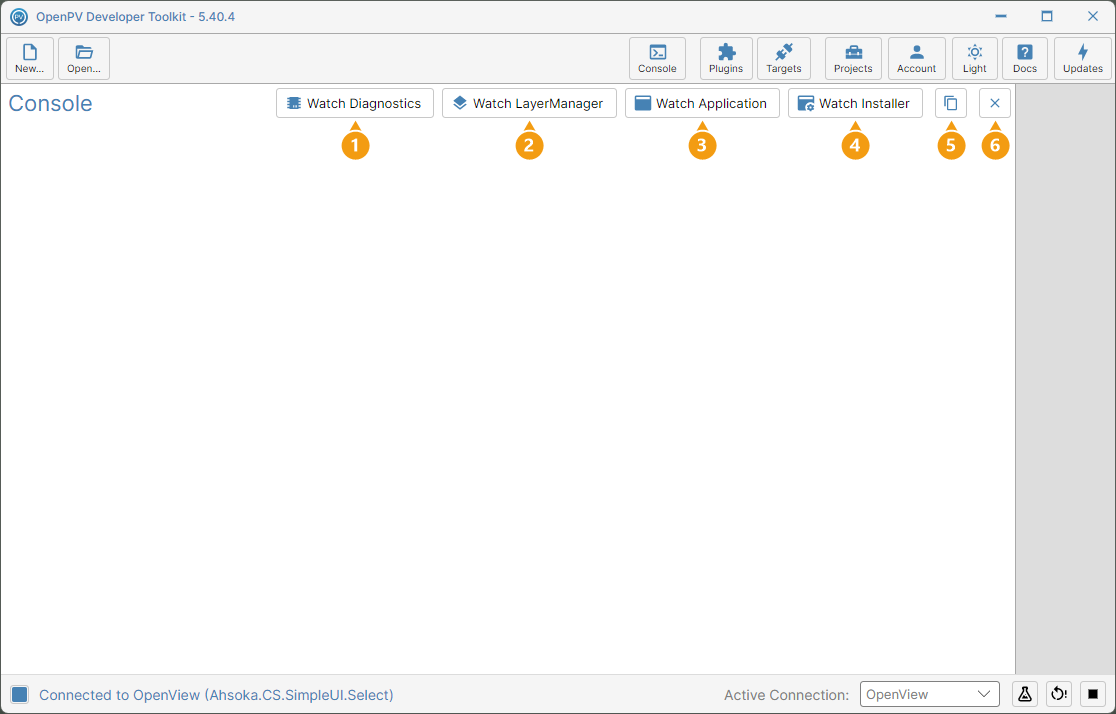This screenshot has height=714, width=1116.
Task: Click the Watch LayerManager button
Action: pyautogui.click(x=529, y=103)
